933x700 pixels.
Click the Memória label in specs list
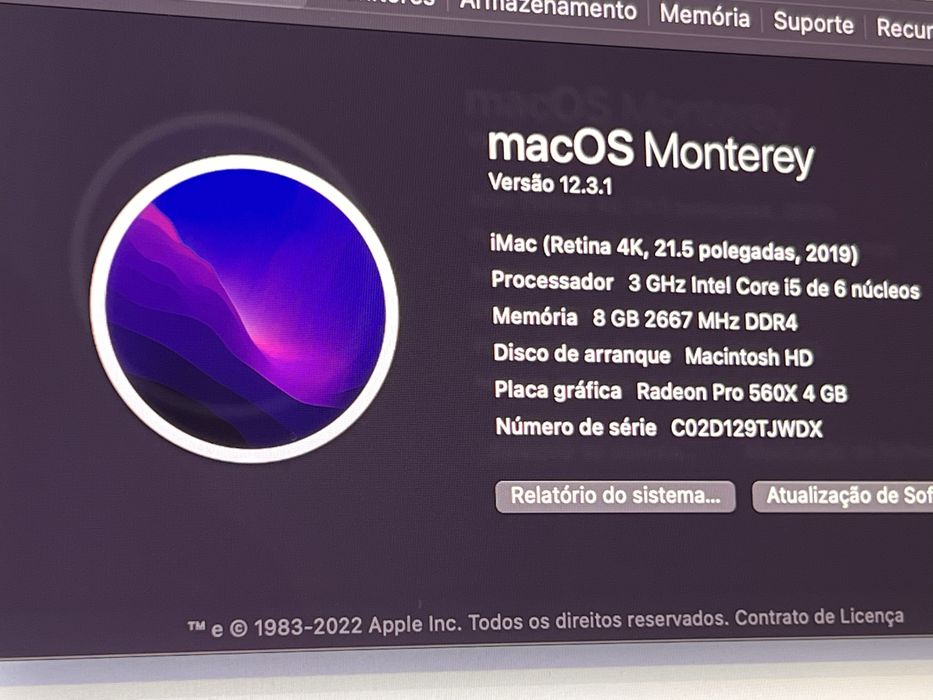tap(534, 317)
